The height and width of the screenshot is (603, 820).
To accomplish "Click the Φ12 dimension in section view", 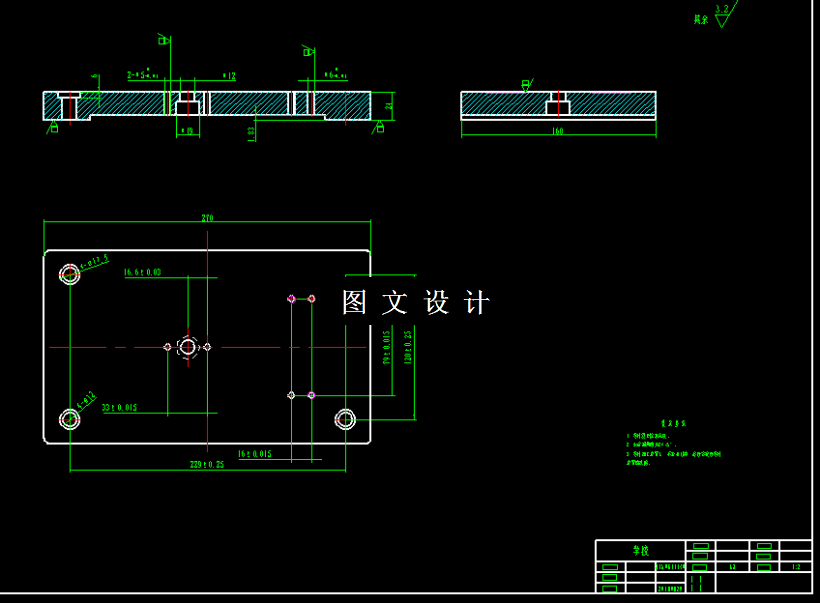I will [229, 76].
